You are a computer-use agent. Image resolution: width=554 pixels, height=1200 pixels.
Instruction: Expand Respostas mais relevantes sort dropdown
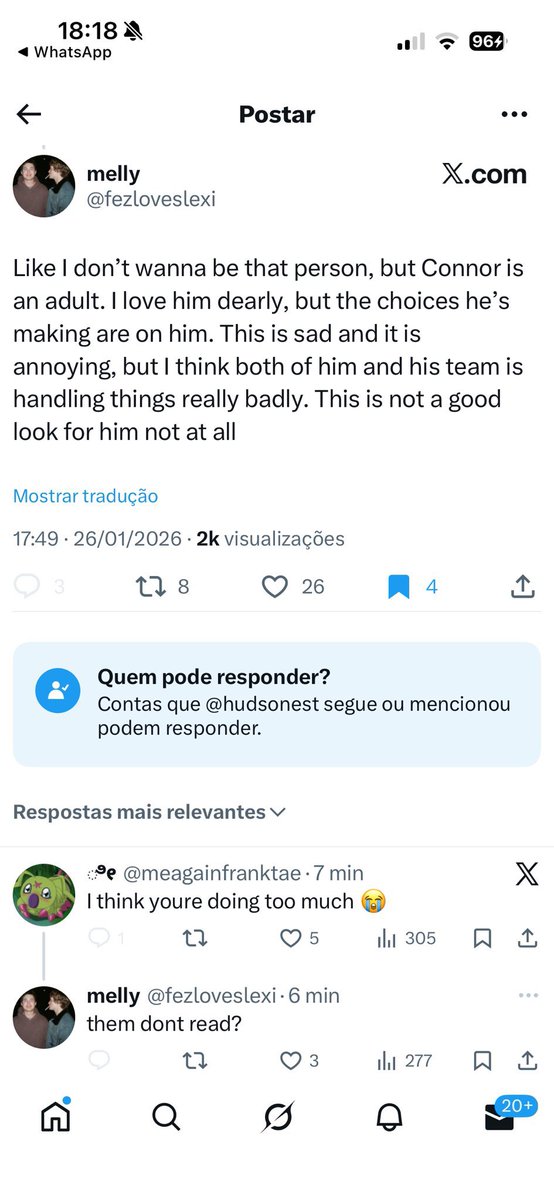pos(149,812)
